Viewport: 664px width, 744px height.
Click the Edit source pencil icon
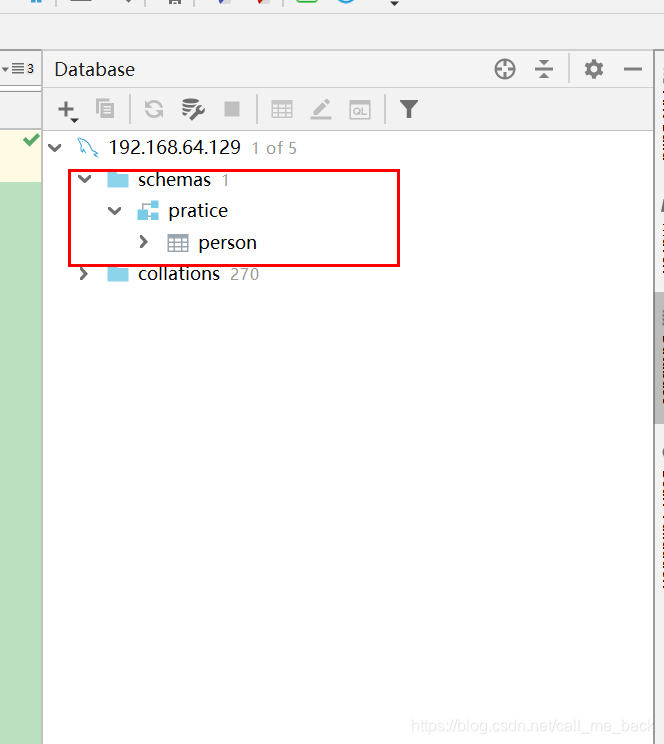(x=321, y=109)
